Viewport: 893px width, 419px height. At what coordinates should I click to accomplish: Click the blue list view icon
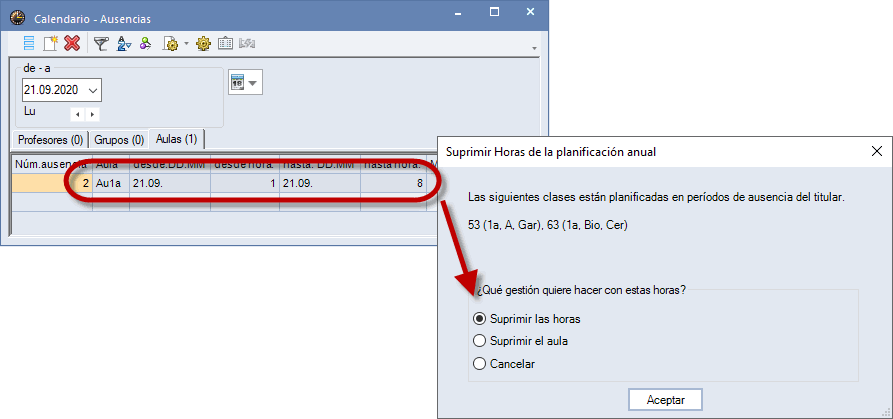(x=29, y=43)
